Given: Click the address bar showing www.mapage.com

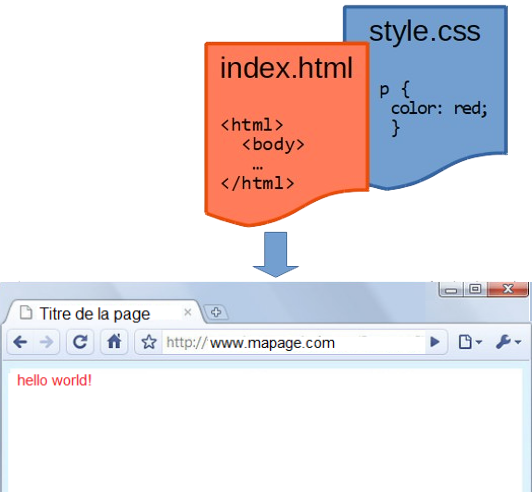Looking at the screenshot, I should click(x=294, y=343).
